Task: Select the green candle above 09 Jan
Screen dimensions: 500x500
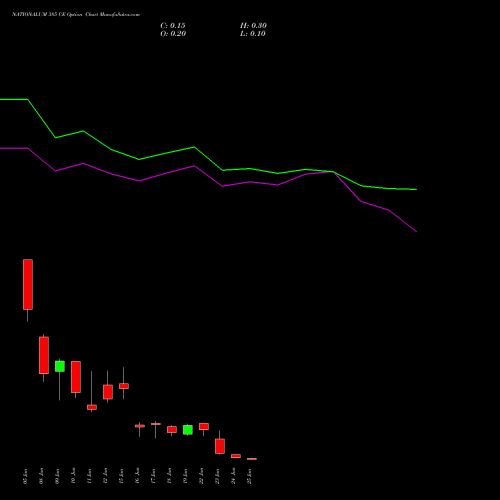Action: pos(60,366)
